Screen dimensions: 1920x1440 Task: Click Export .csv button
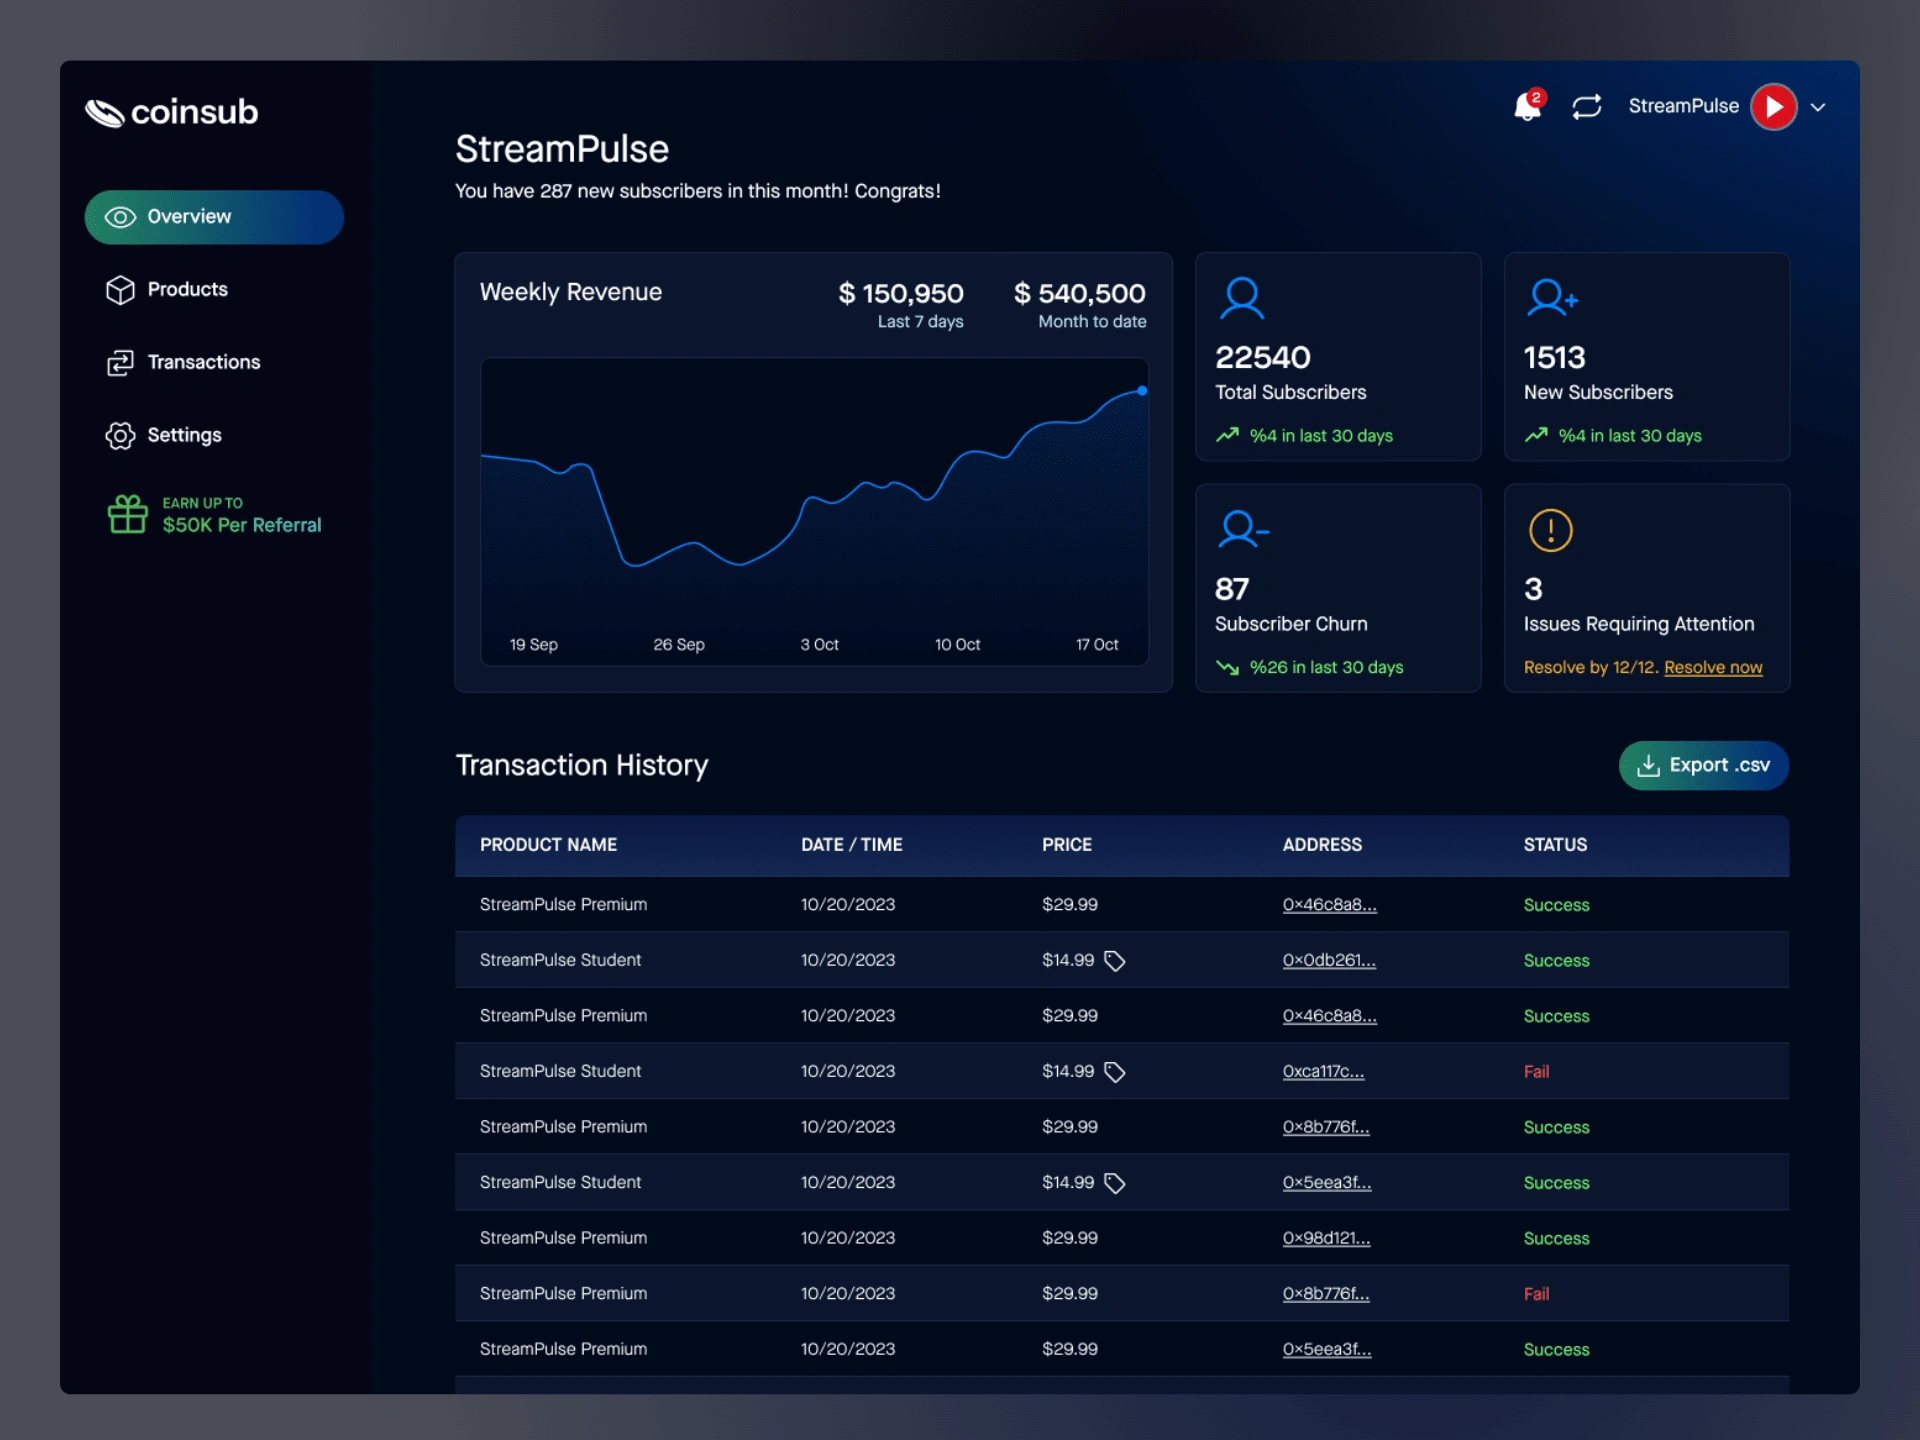pos(1703,765)
